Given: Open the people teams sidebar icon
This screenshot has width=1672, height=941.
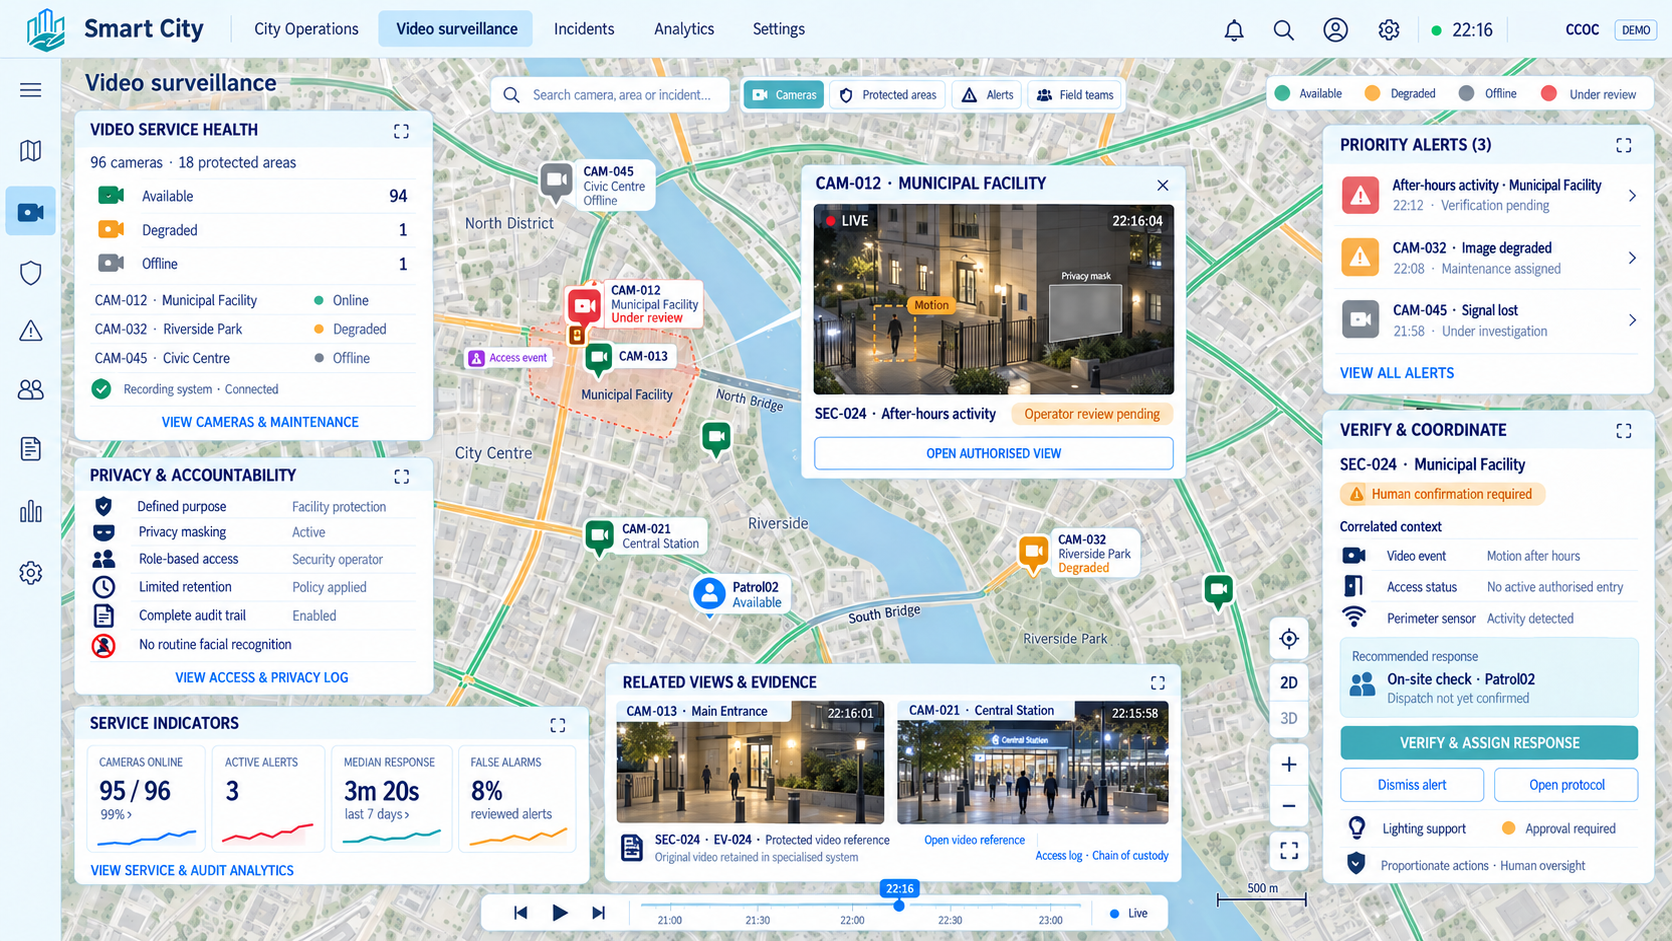Looking at the screenshot, I should (x=31, y=390).
